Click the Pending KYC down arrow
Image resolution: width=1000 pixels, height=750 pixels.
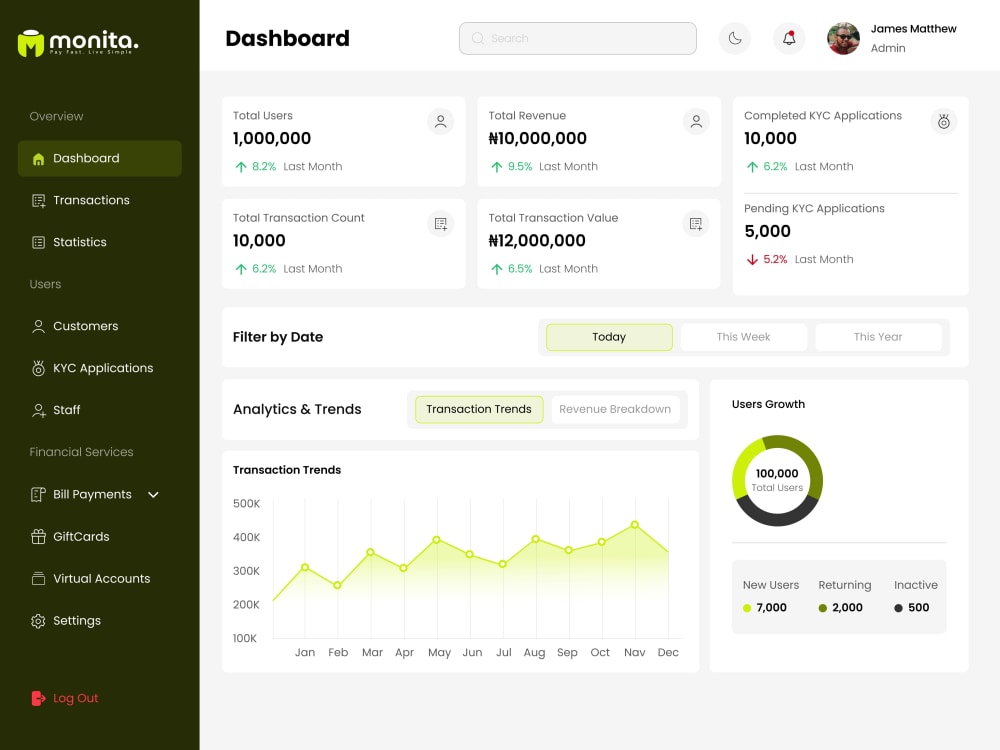coord(752,260)
